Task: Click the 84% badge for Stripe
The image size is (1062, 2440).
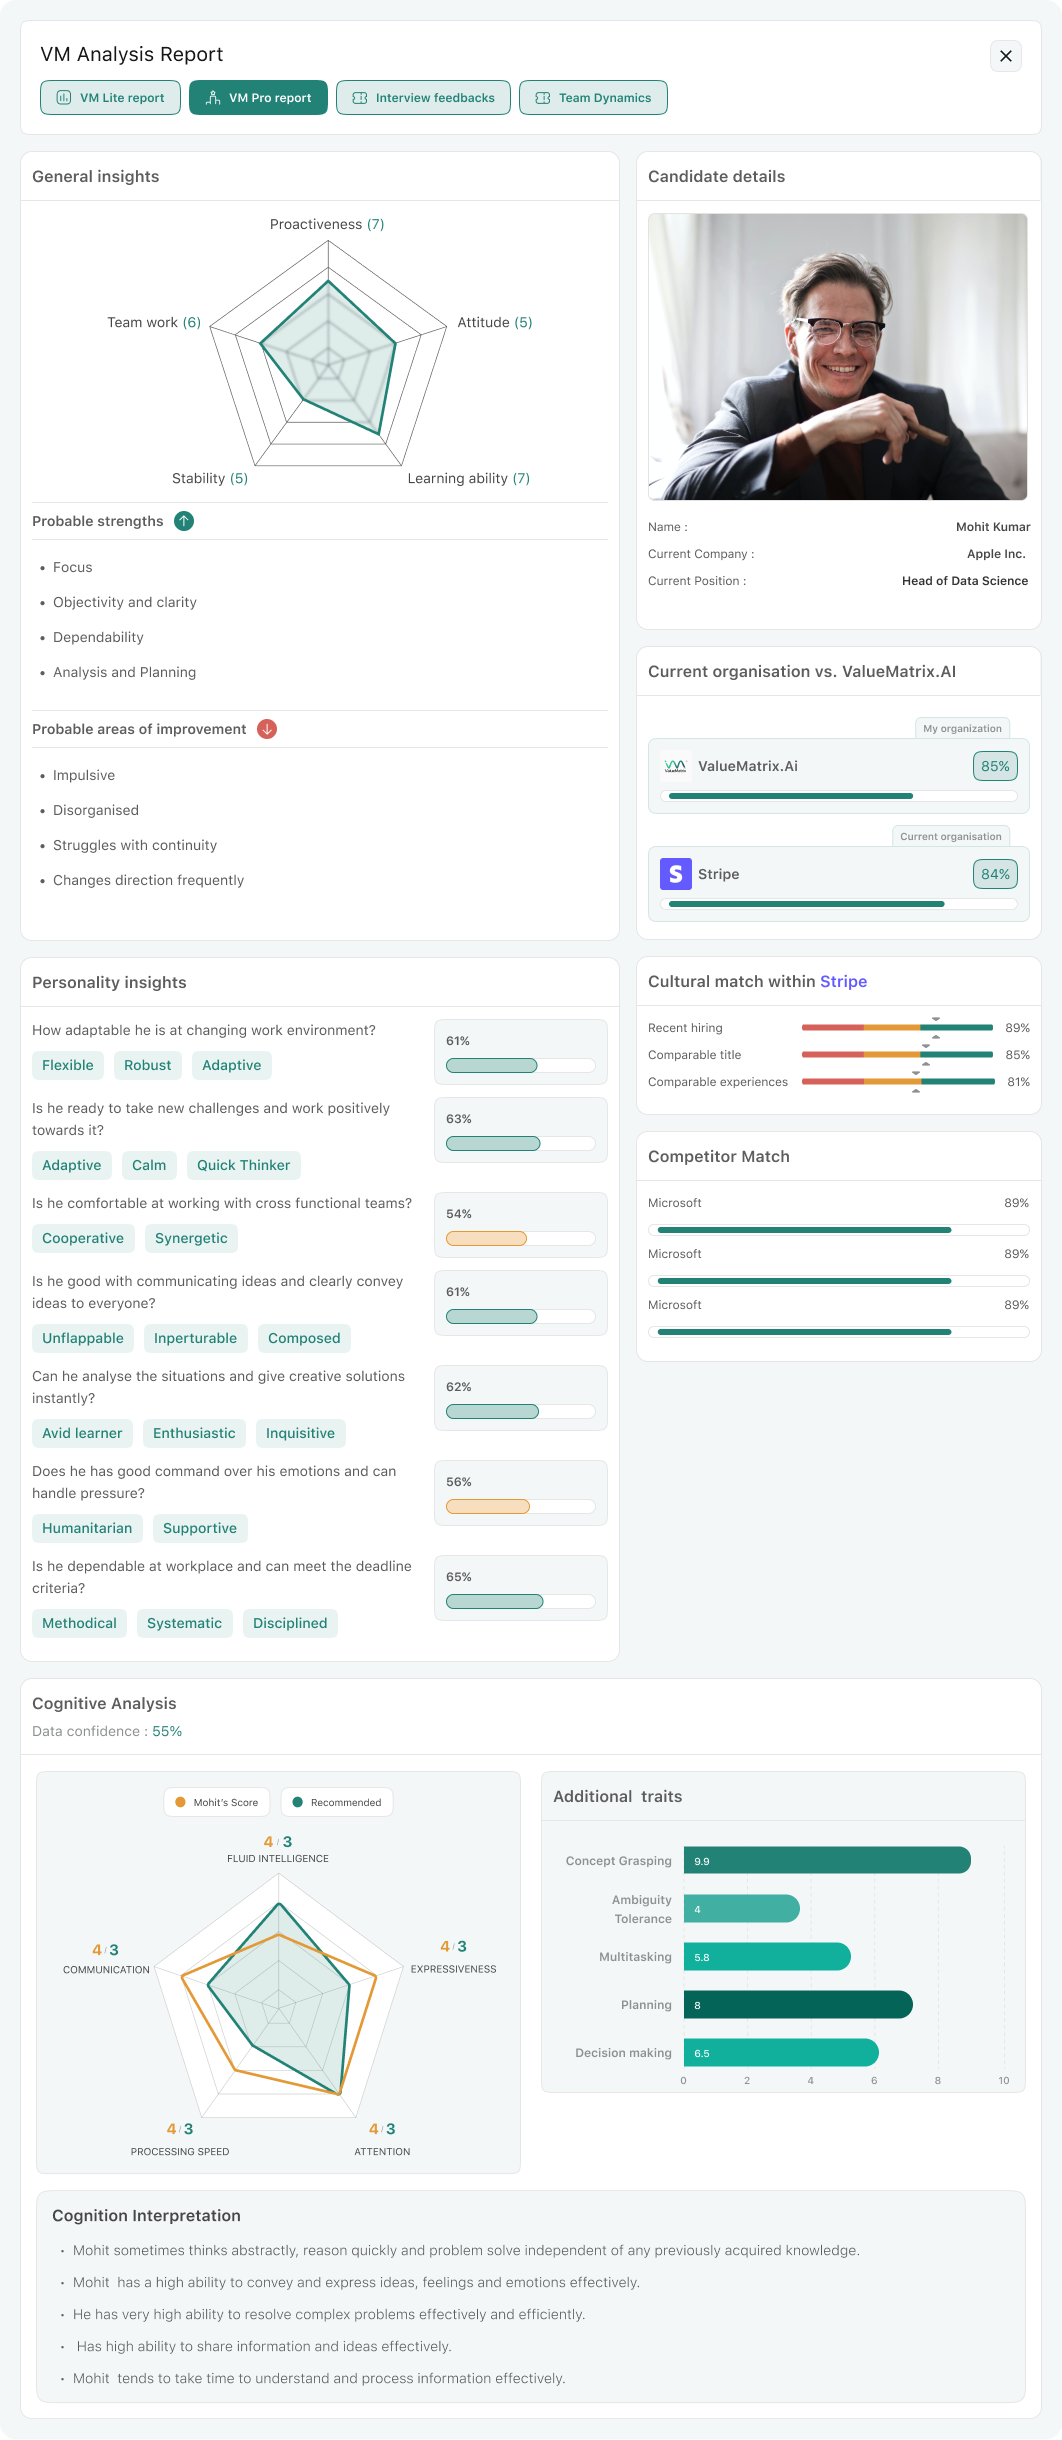Action: (994, 874)
